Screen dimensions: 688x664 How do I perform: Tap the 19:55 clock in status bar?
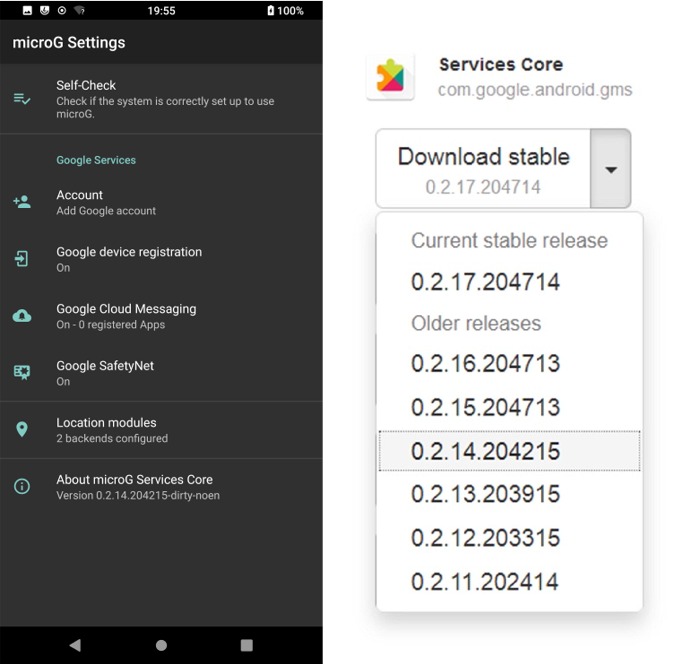pyautogui.click(x=161, y=11)
